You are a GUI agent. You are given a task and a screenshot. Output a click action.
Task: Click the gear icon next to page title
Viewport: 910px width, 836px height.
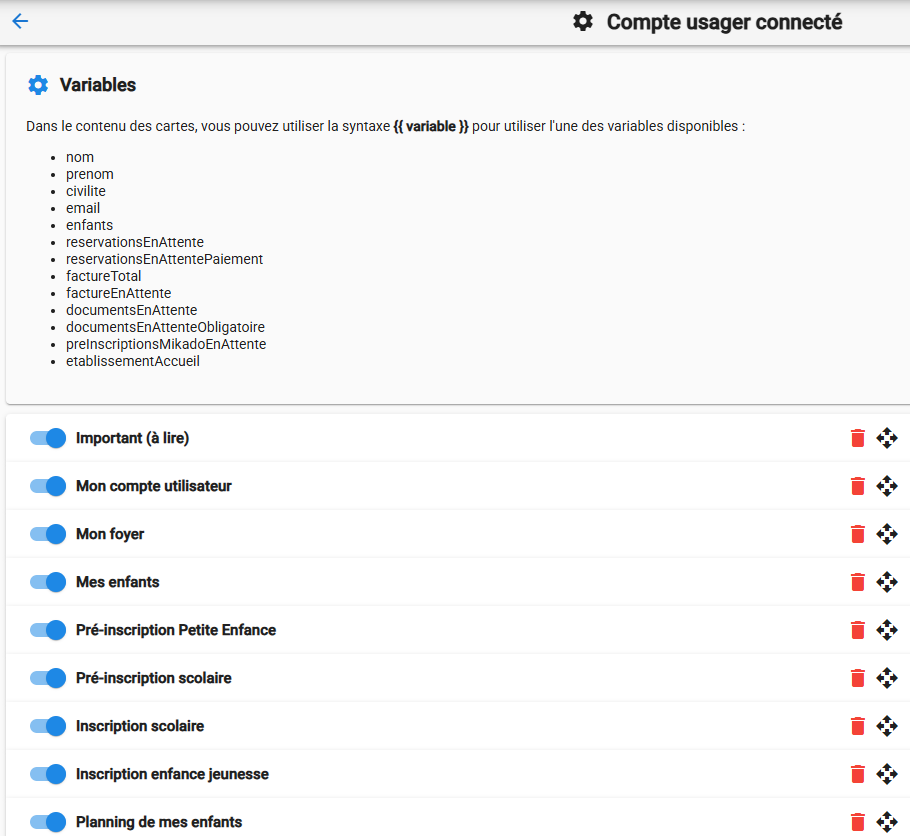[583, 22]
